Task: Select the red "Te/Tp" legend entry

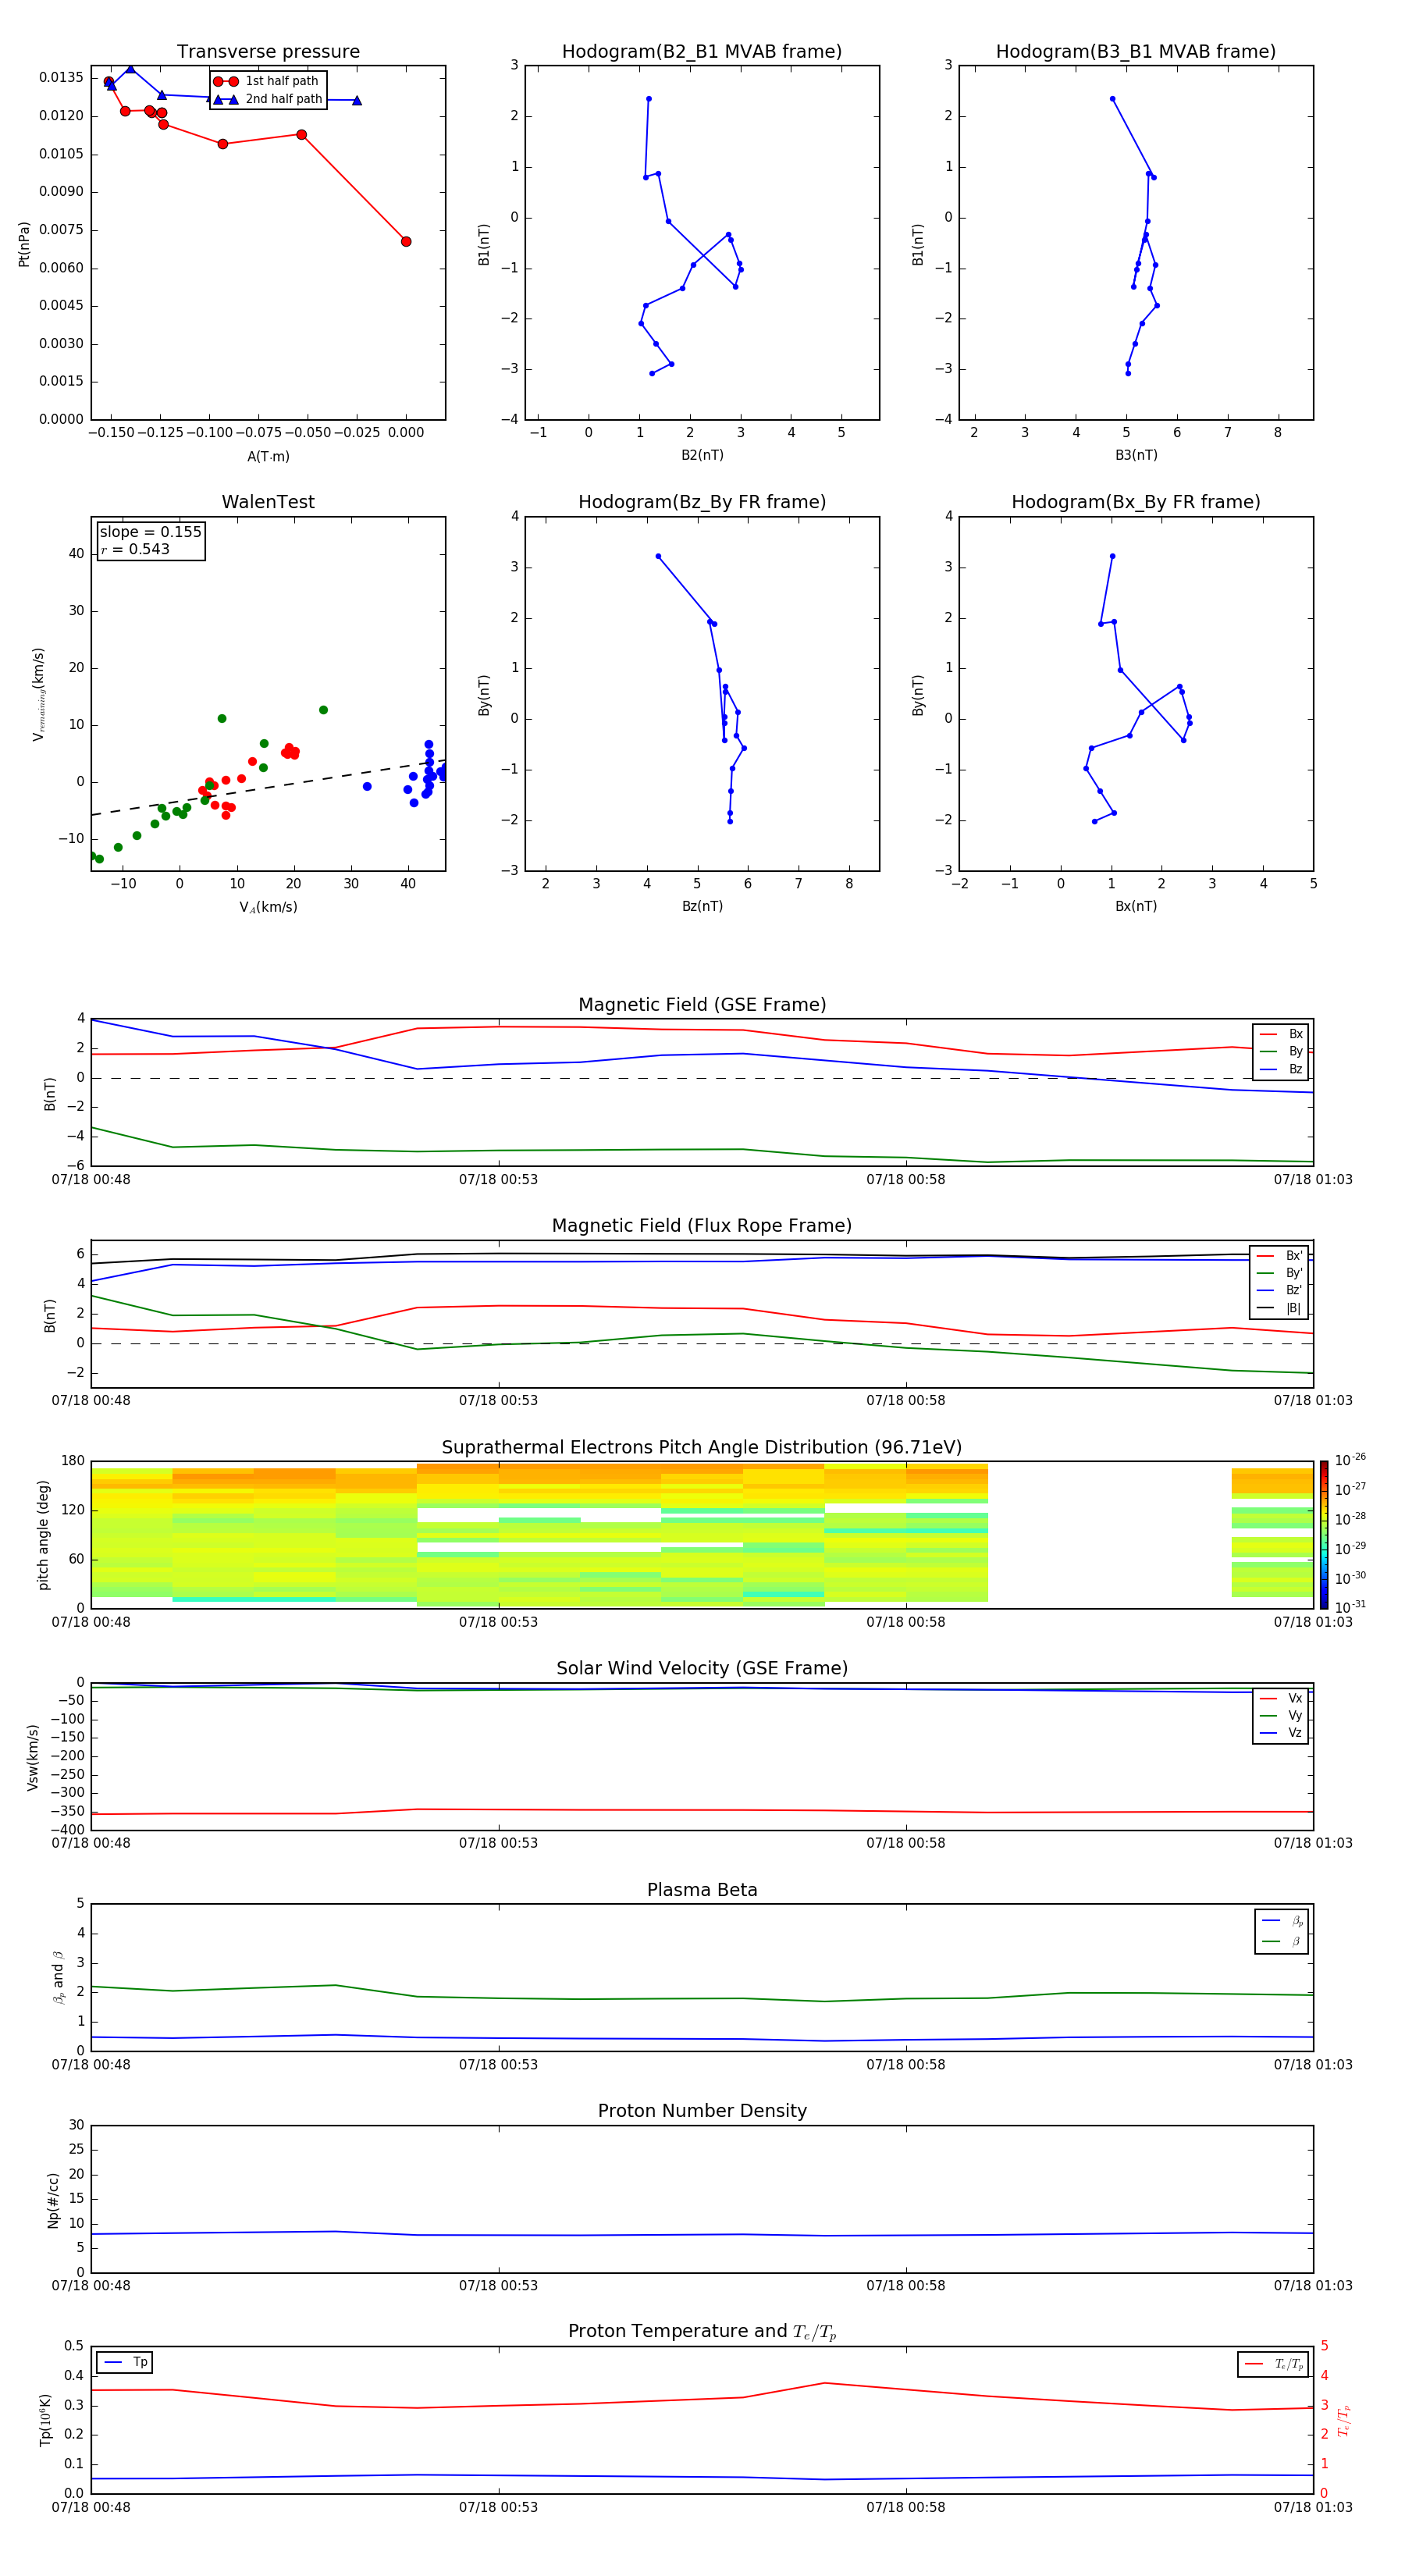Action: pyautogui.click(x=1274, y=2364)
